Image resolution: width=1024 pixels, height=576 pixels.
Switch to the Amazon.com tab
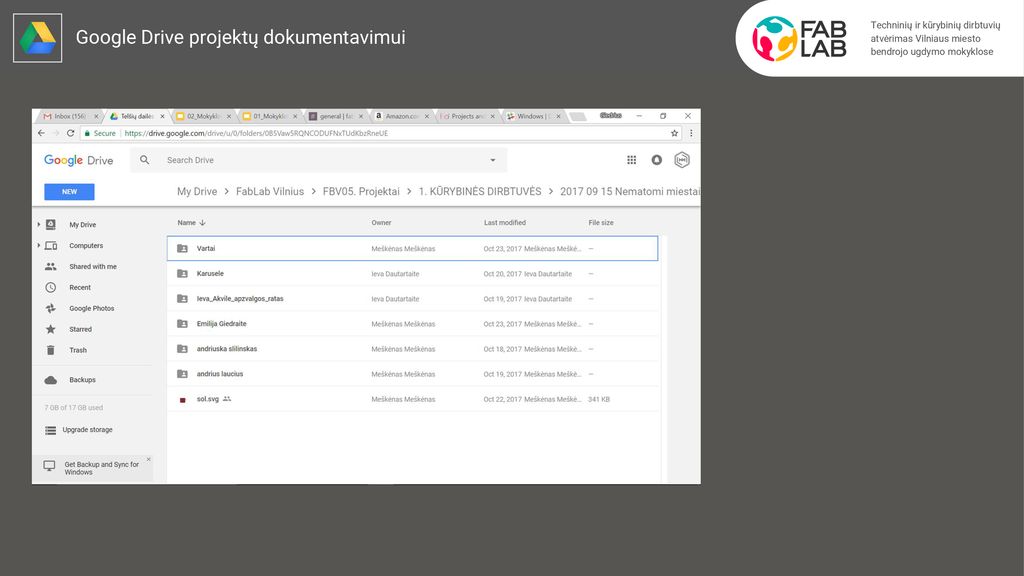(401, 116)
